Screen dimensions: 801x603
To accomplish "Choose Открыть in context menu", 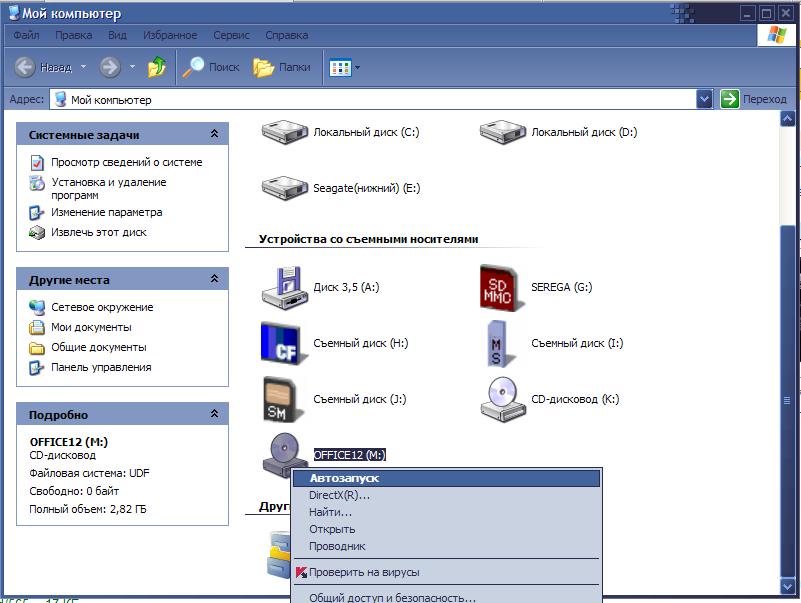I will (447, 529).
